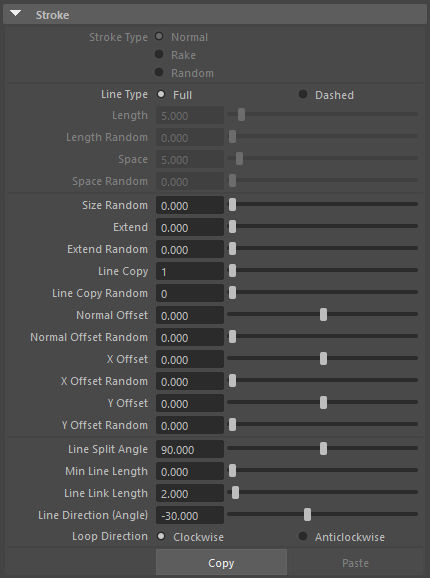Image resolution: width=430 pixels, height=578 pixels.
Task: Click the Line Direction (Angle) slider handle
Action: point(307,514)
